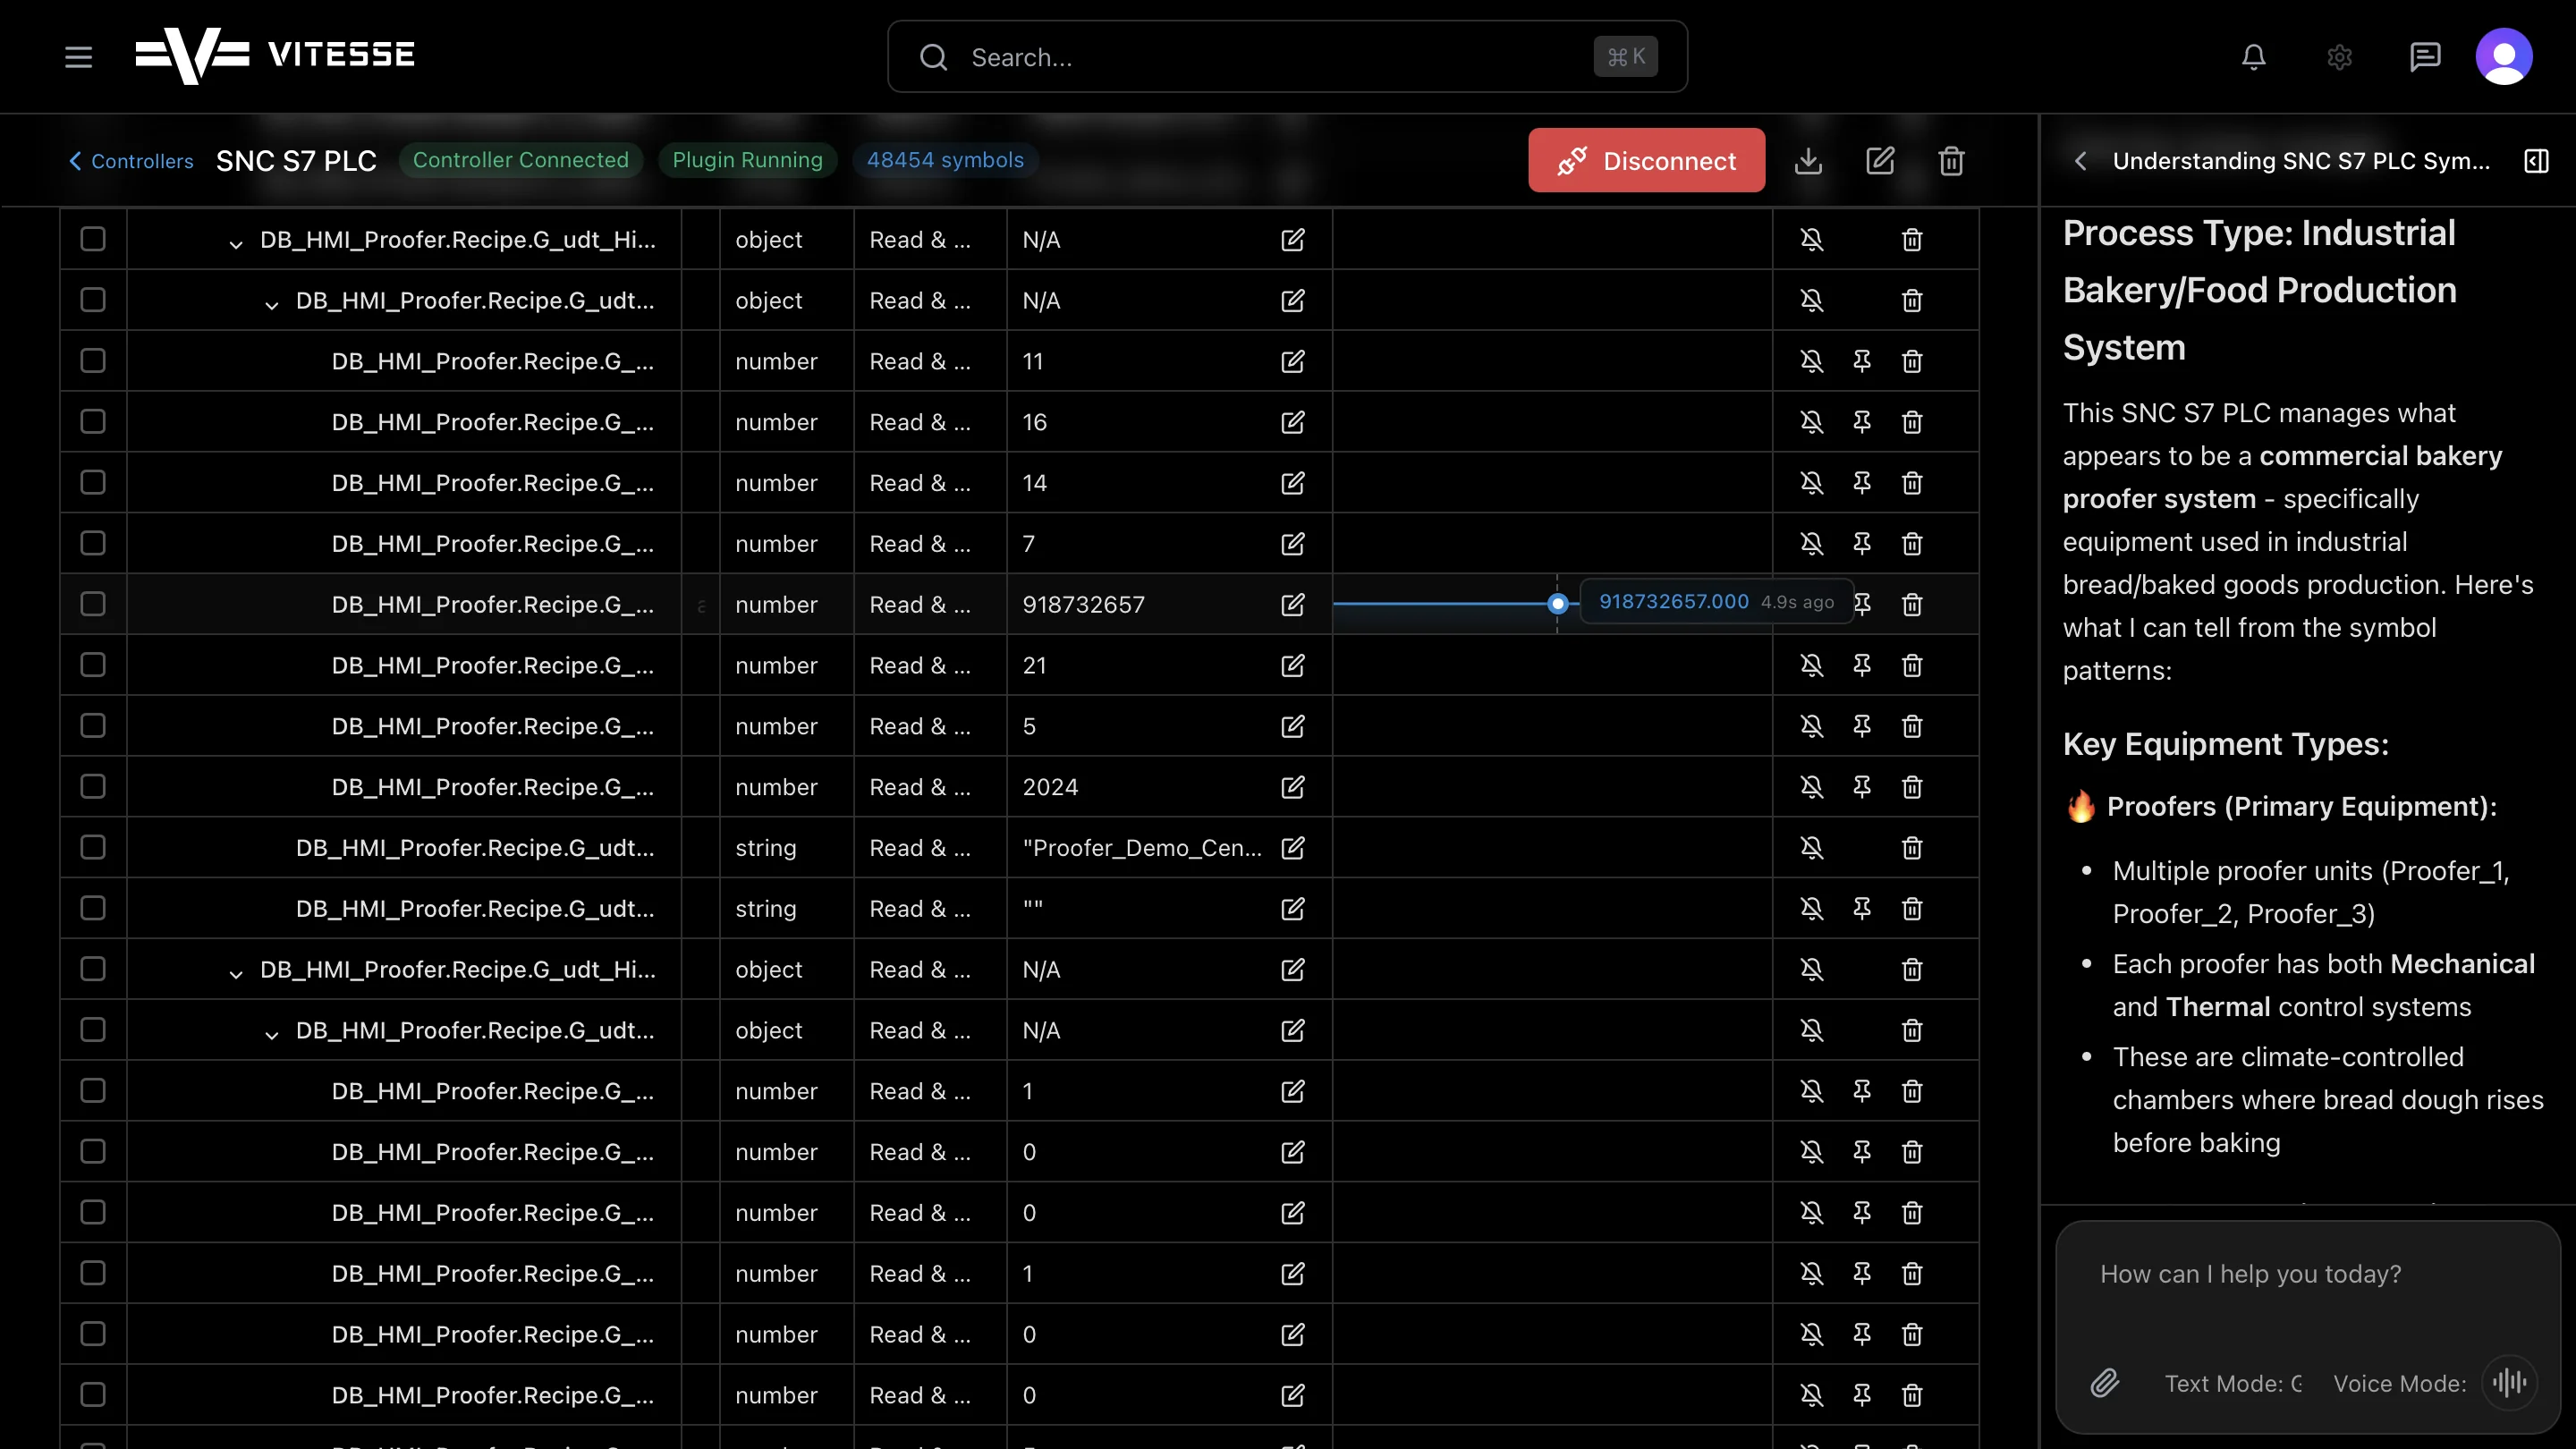
Task: Collapse second nested DB_HMI_Proofer.Recipe.G_udt... object
Action: click(271, 1035)
